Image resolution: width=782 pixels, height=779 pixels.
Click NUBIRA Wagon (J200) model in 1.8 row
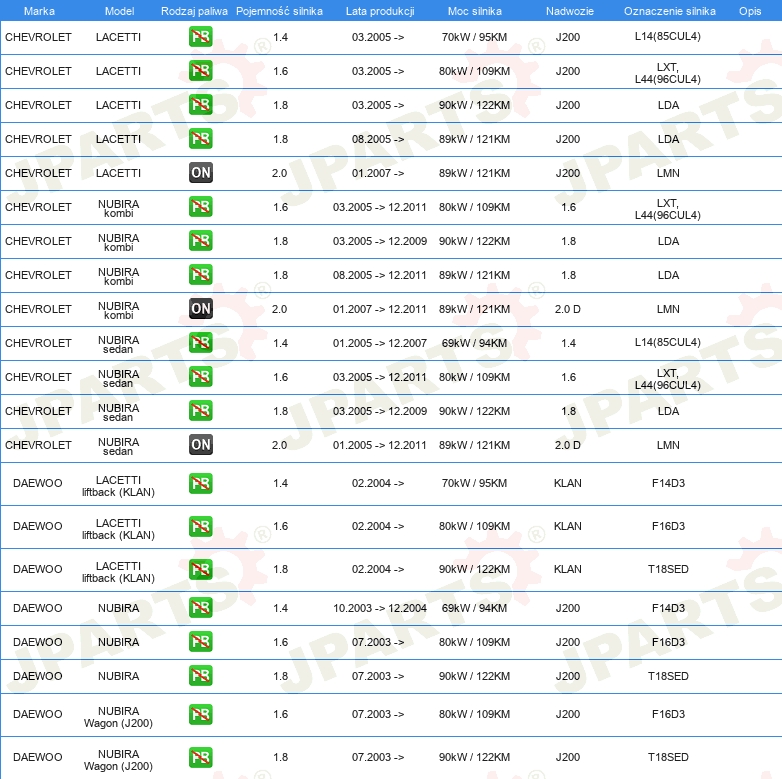click(x=118, y=760)
